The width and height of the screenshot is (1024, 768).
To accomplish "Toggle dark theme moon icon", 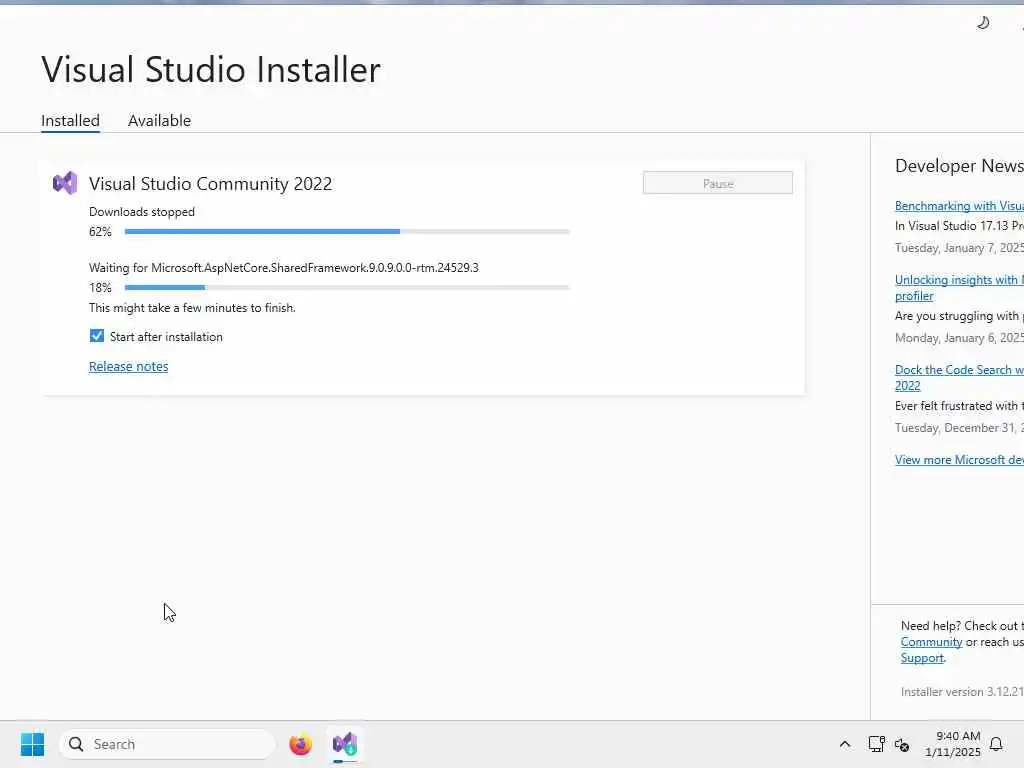I will [x=983, y=23].
